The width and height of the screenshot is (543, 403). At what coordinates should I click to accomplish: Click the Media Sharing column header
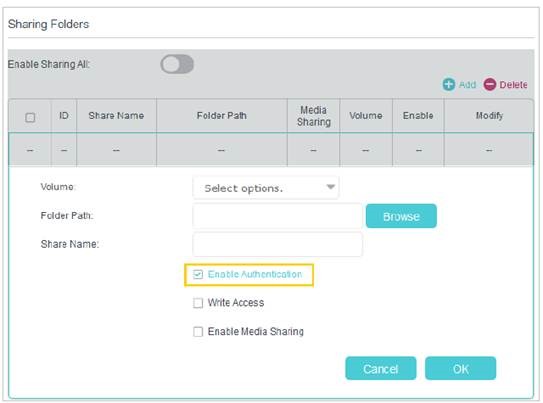[314, 116]
